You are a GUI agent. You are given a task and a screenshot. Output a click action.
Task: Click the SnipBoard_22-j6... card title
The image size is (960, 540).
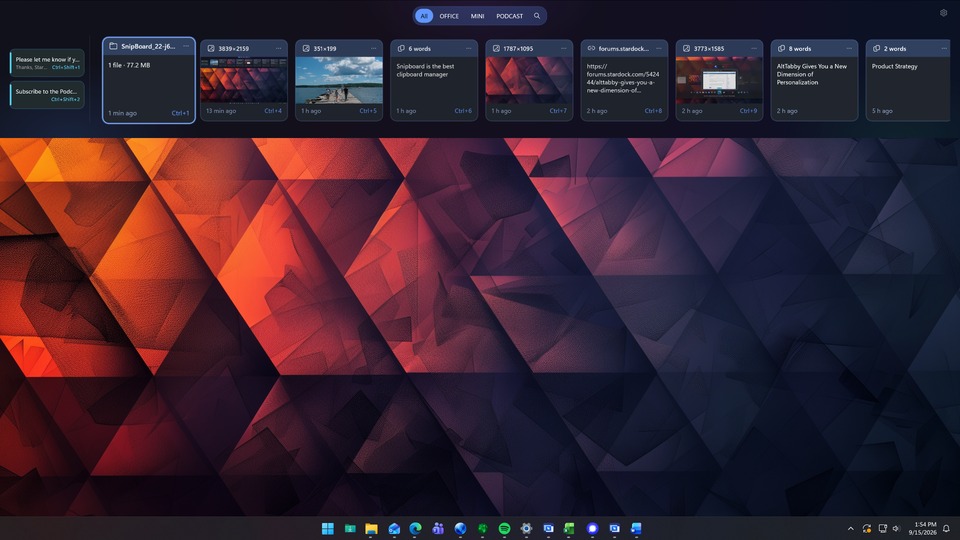coord(148,46)
